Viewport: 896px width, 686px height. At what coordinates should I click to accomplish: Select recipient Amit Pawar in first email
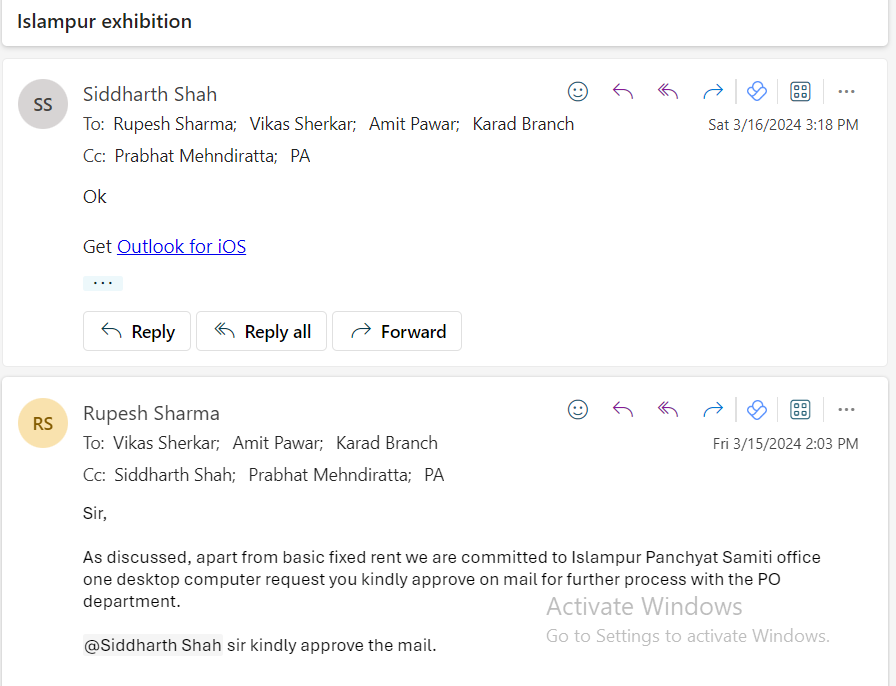click(414, 124)
